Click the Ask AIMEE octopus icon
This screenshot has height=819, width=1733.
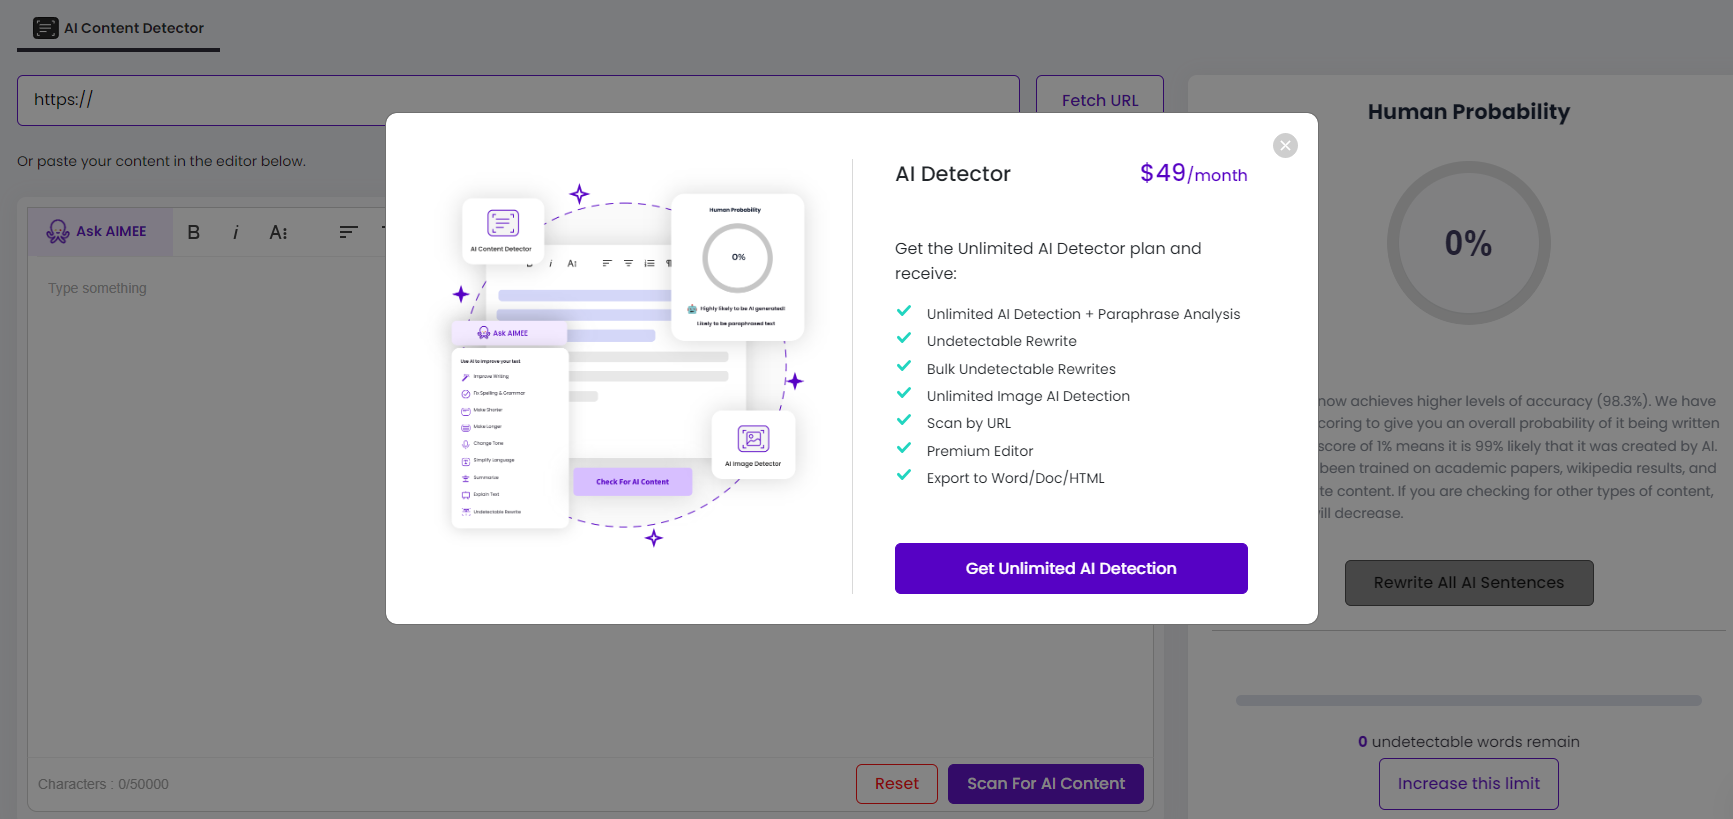[x=58, y=232]
